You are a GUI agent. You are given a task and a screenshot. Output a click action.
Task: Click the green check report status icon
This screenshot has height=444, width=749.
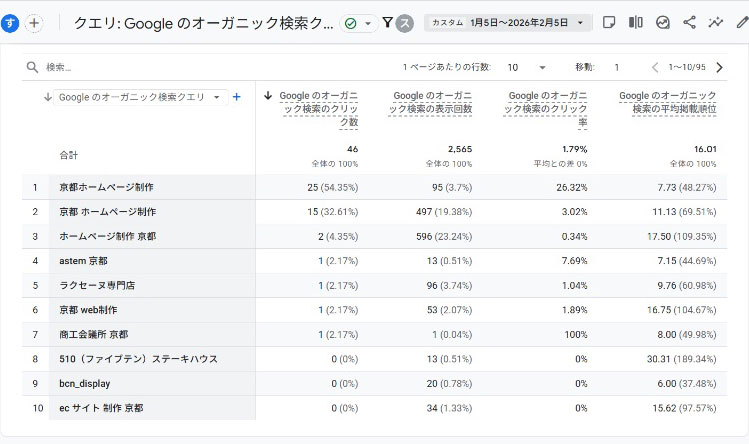coord(351,23)
